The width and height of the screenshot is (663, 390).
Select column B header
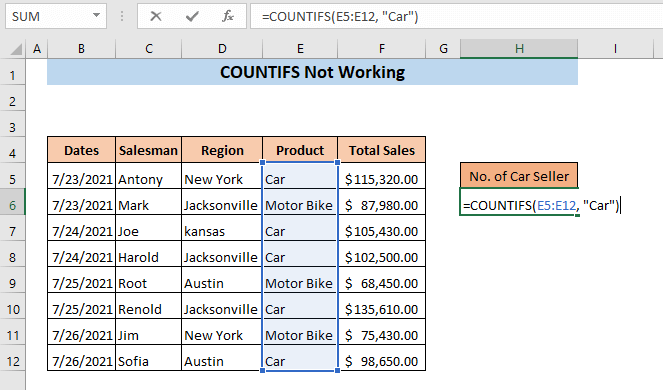pos(81,49)
